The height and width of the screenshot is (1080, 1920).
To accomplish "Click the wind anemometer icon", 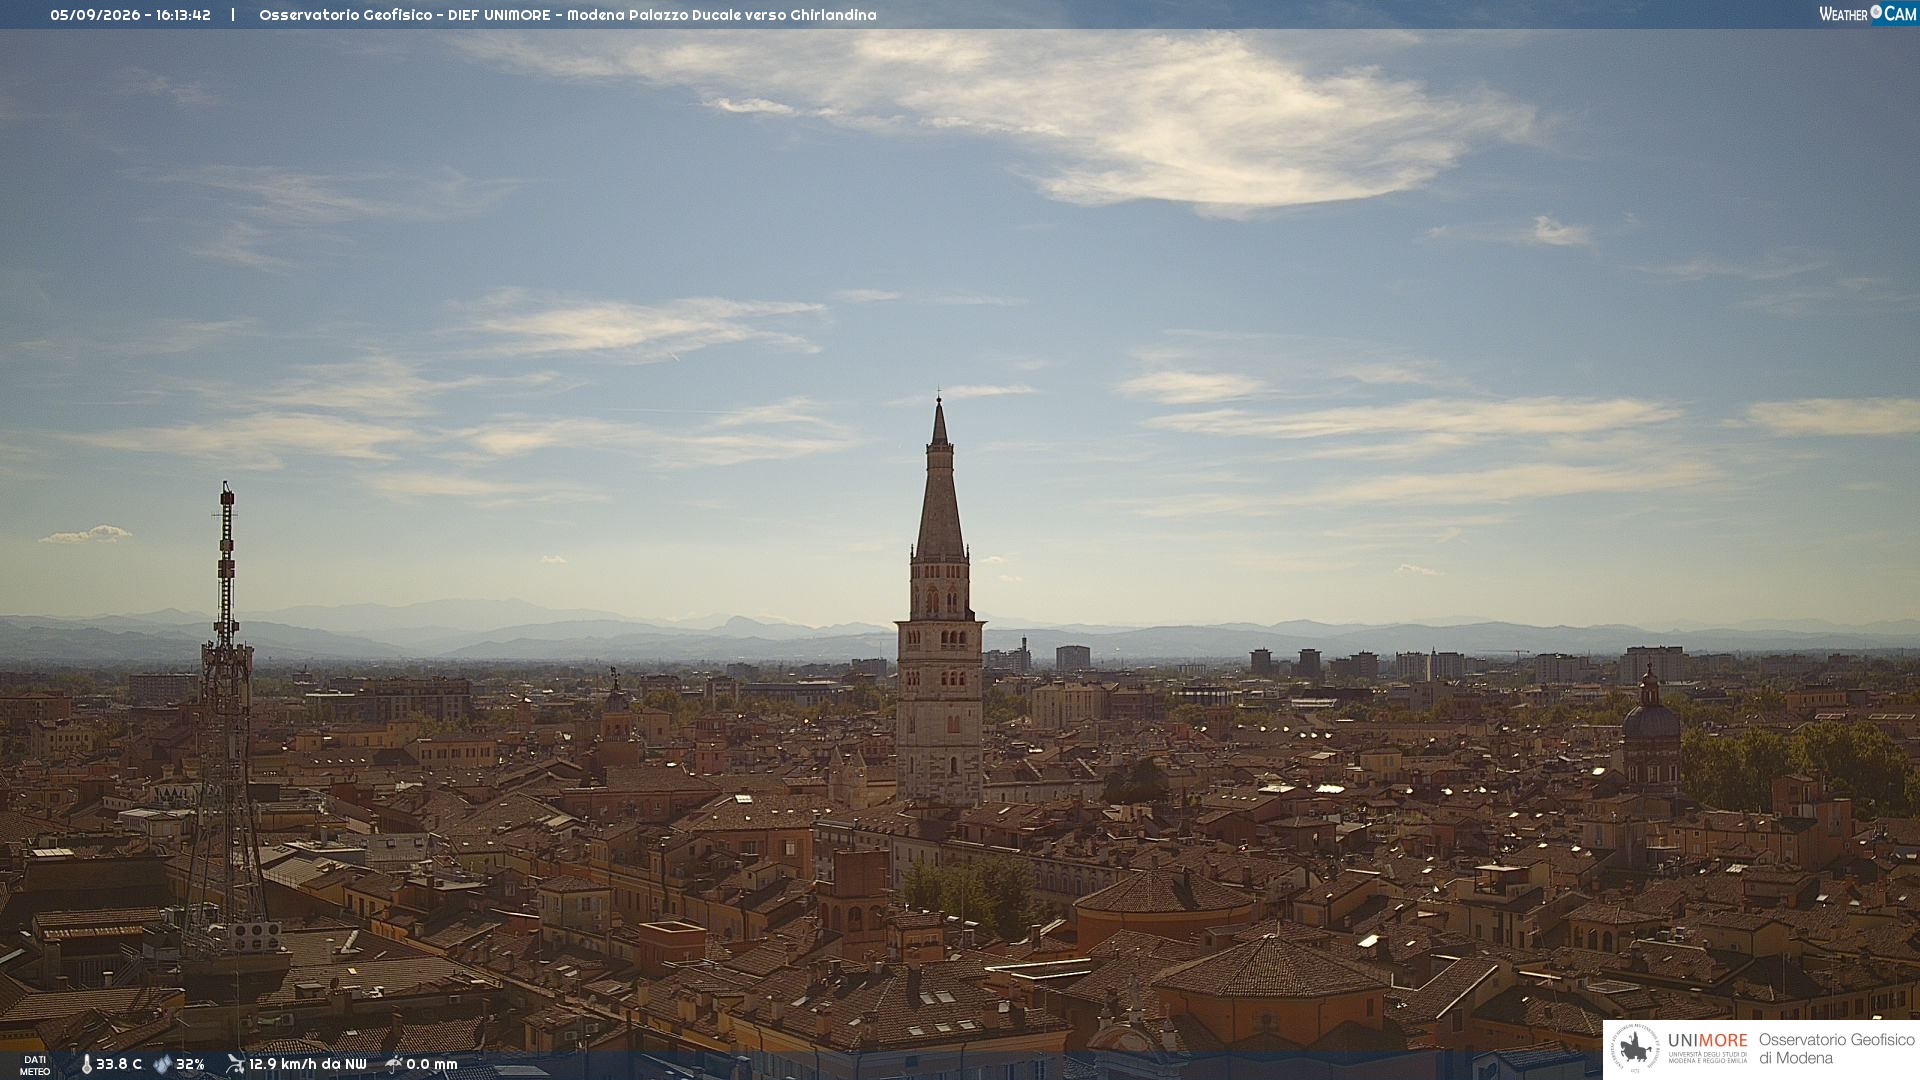I will [x=235, y=1063].
